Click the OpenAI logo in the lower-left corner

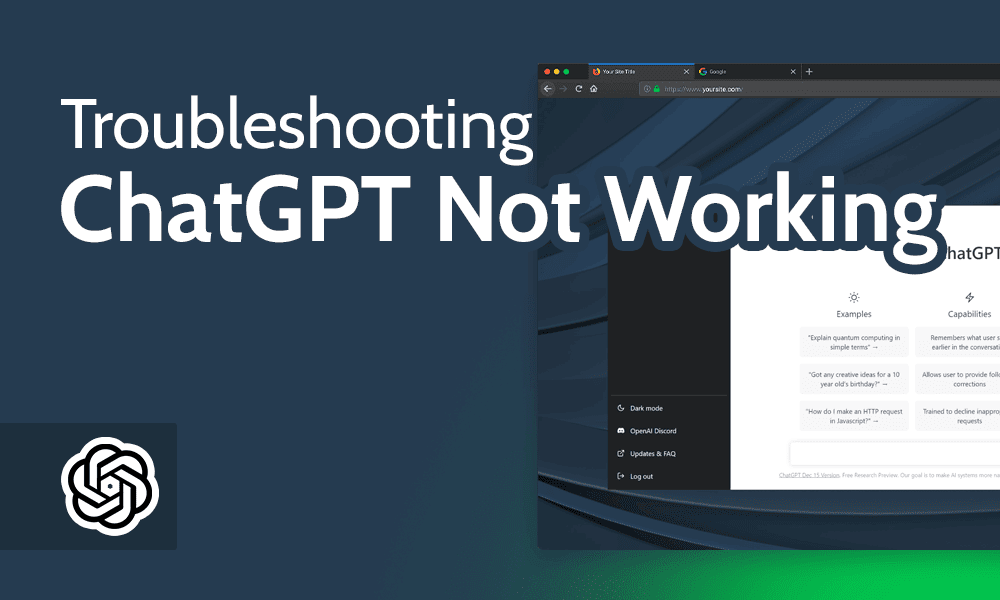pos(110,485)
